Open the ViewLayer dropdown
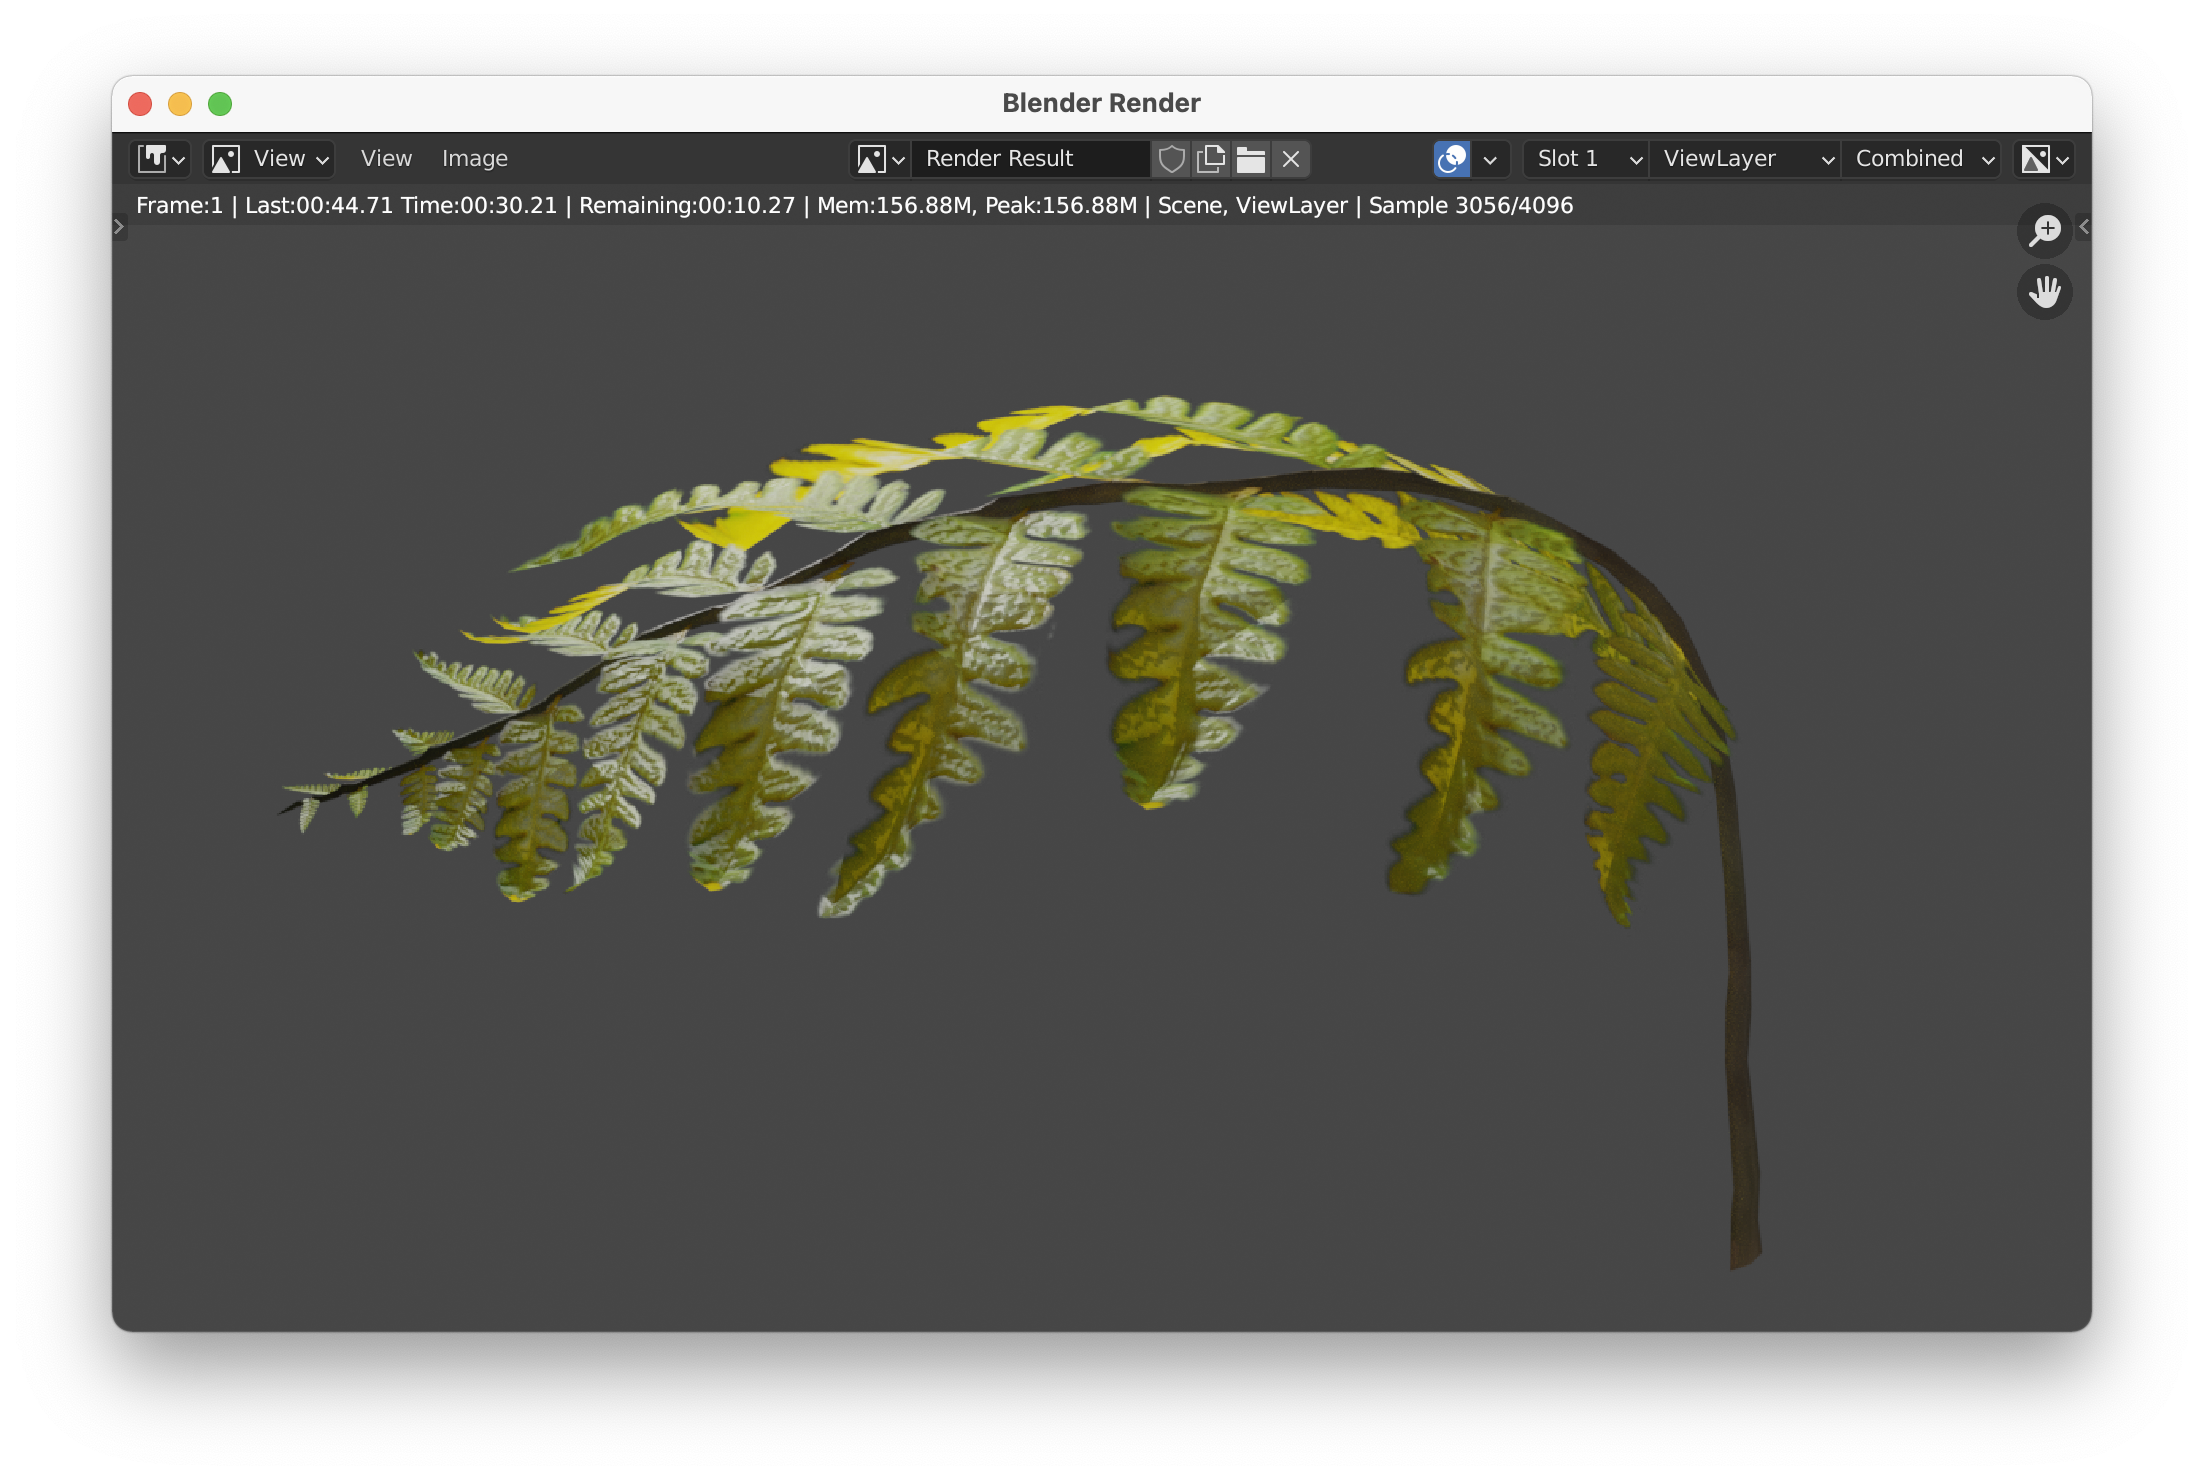The width and height of the screenshot is (2204, 1480). point(1746,159)
